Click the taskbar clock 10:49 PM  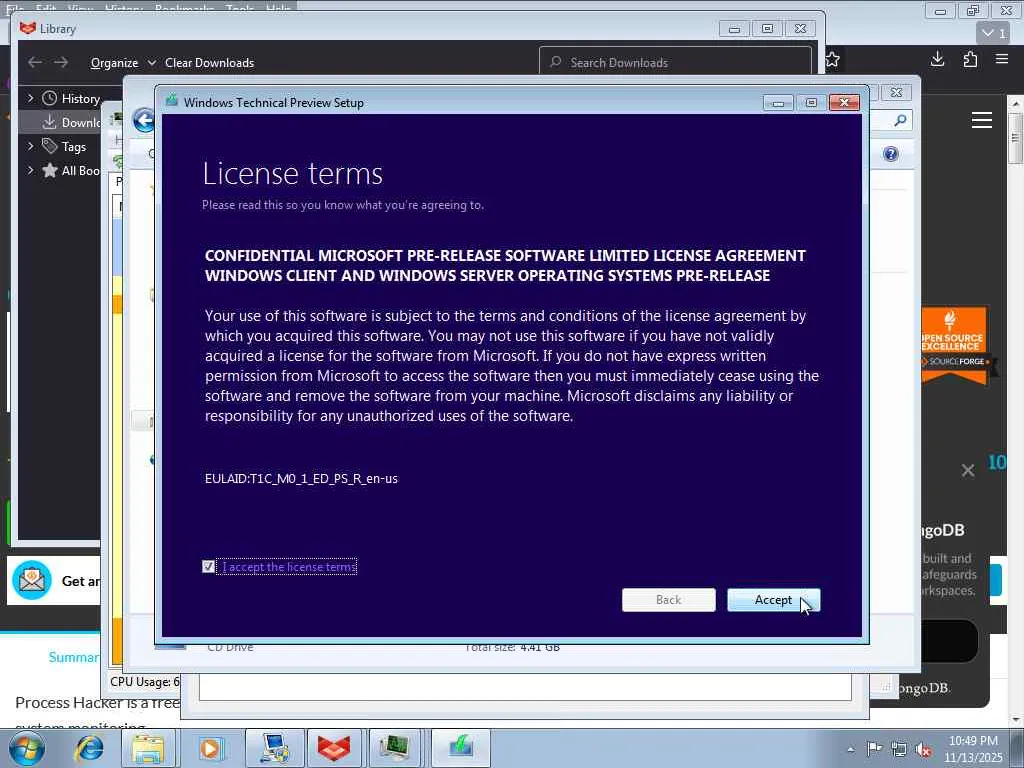[973, 741]
